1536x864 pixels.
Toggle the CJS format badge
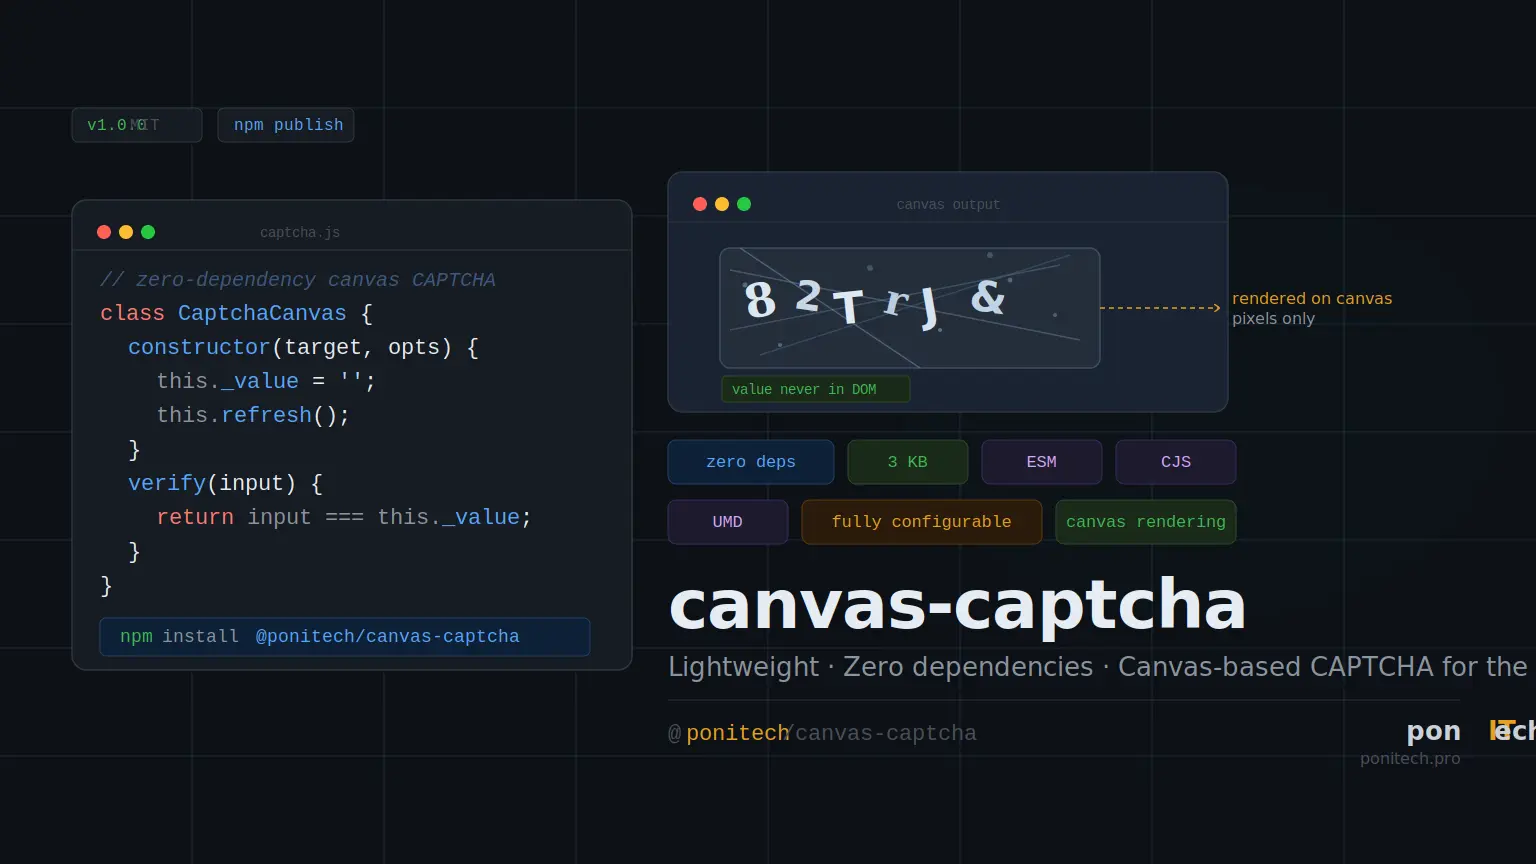(1175, 461)
